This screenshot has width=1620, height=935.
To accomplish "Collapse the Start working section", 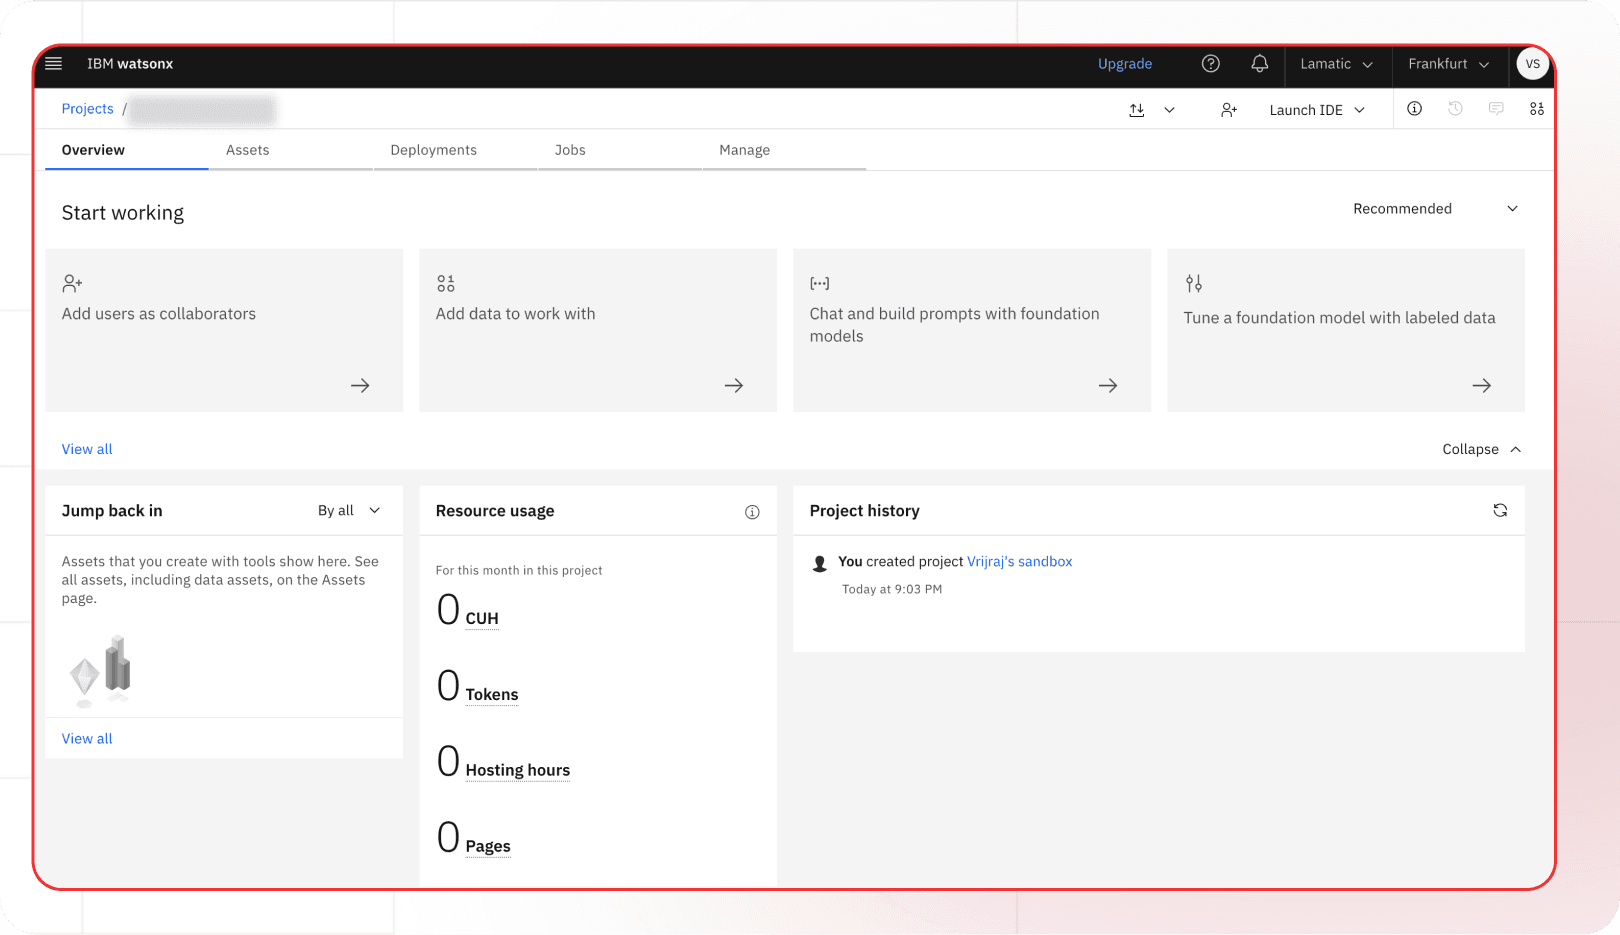I will [1481, 450].
